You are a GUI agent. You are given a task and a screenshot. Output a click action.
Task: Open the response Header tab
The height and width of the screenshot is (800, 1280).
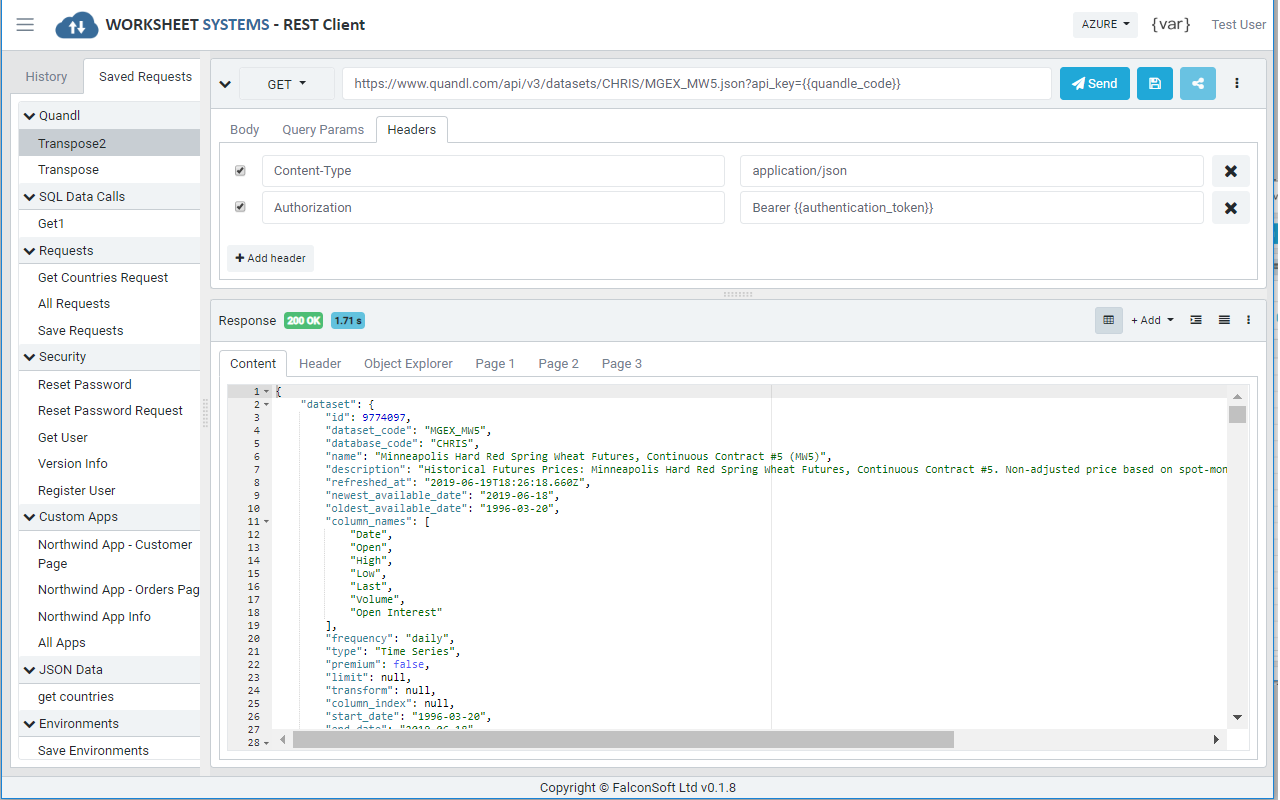point(320,363)
